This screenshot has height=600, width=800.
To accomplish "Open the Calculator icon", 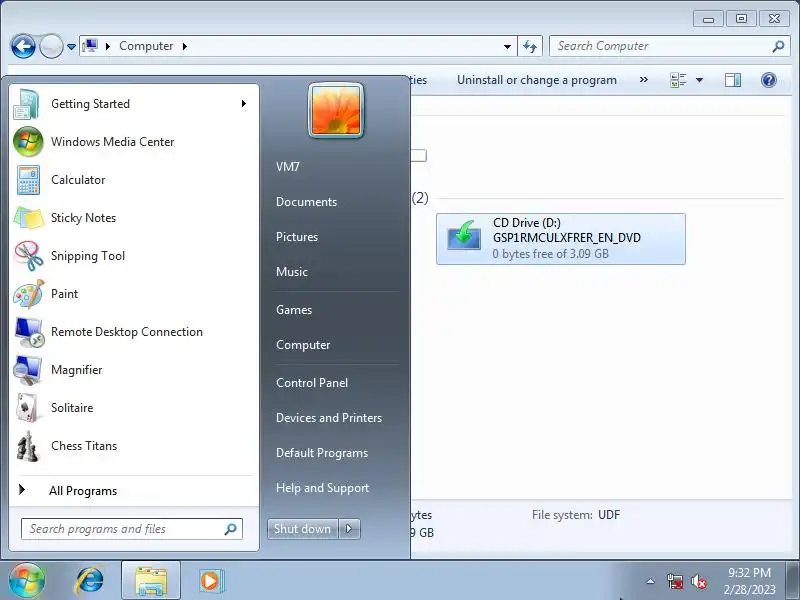I will tap(28, 180).
